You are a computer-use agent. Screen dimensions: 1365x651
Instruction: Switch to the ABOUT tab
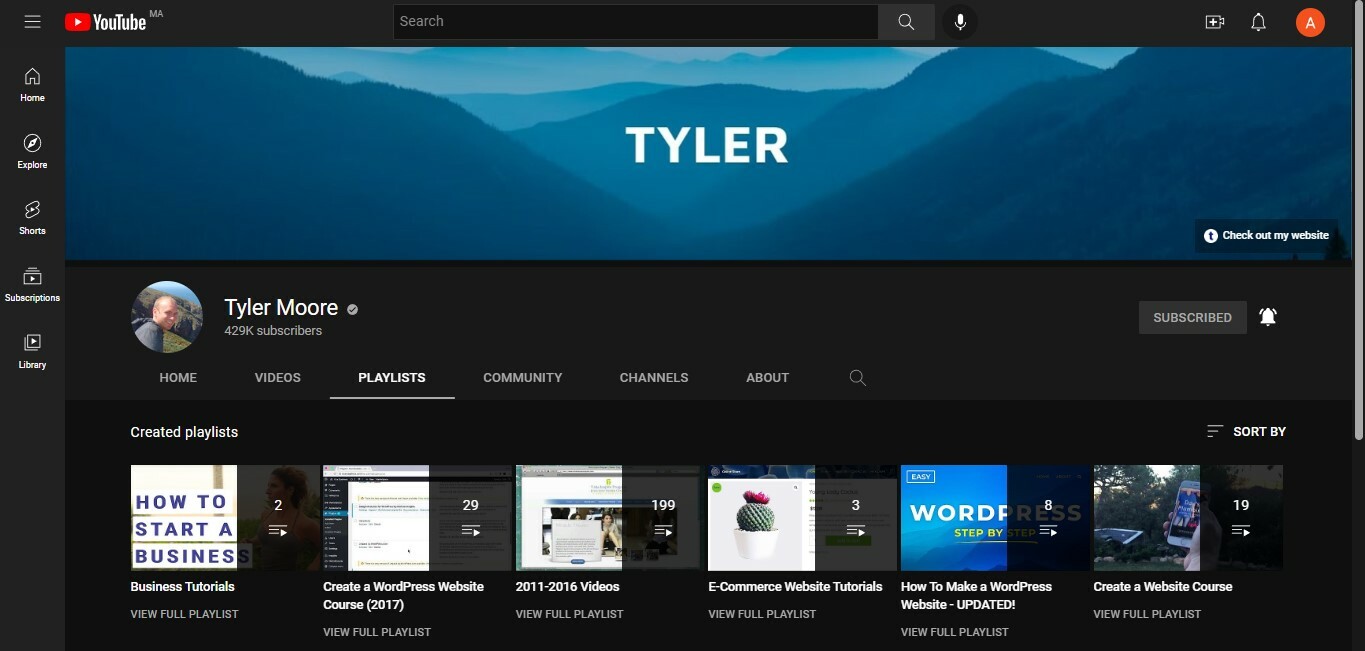768,378
